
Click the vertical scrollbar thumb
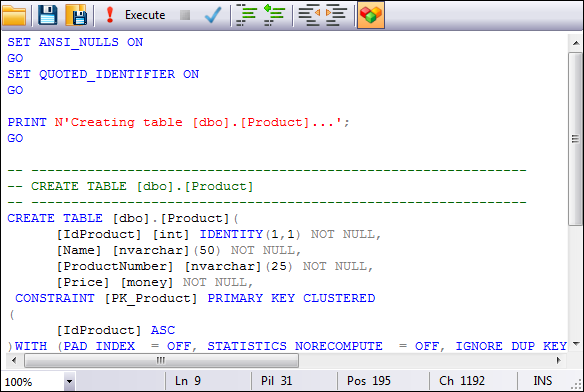(575, 139)
